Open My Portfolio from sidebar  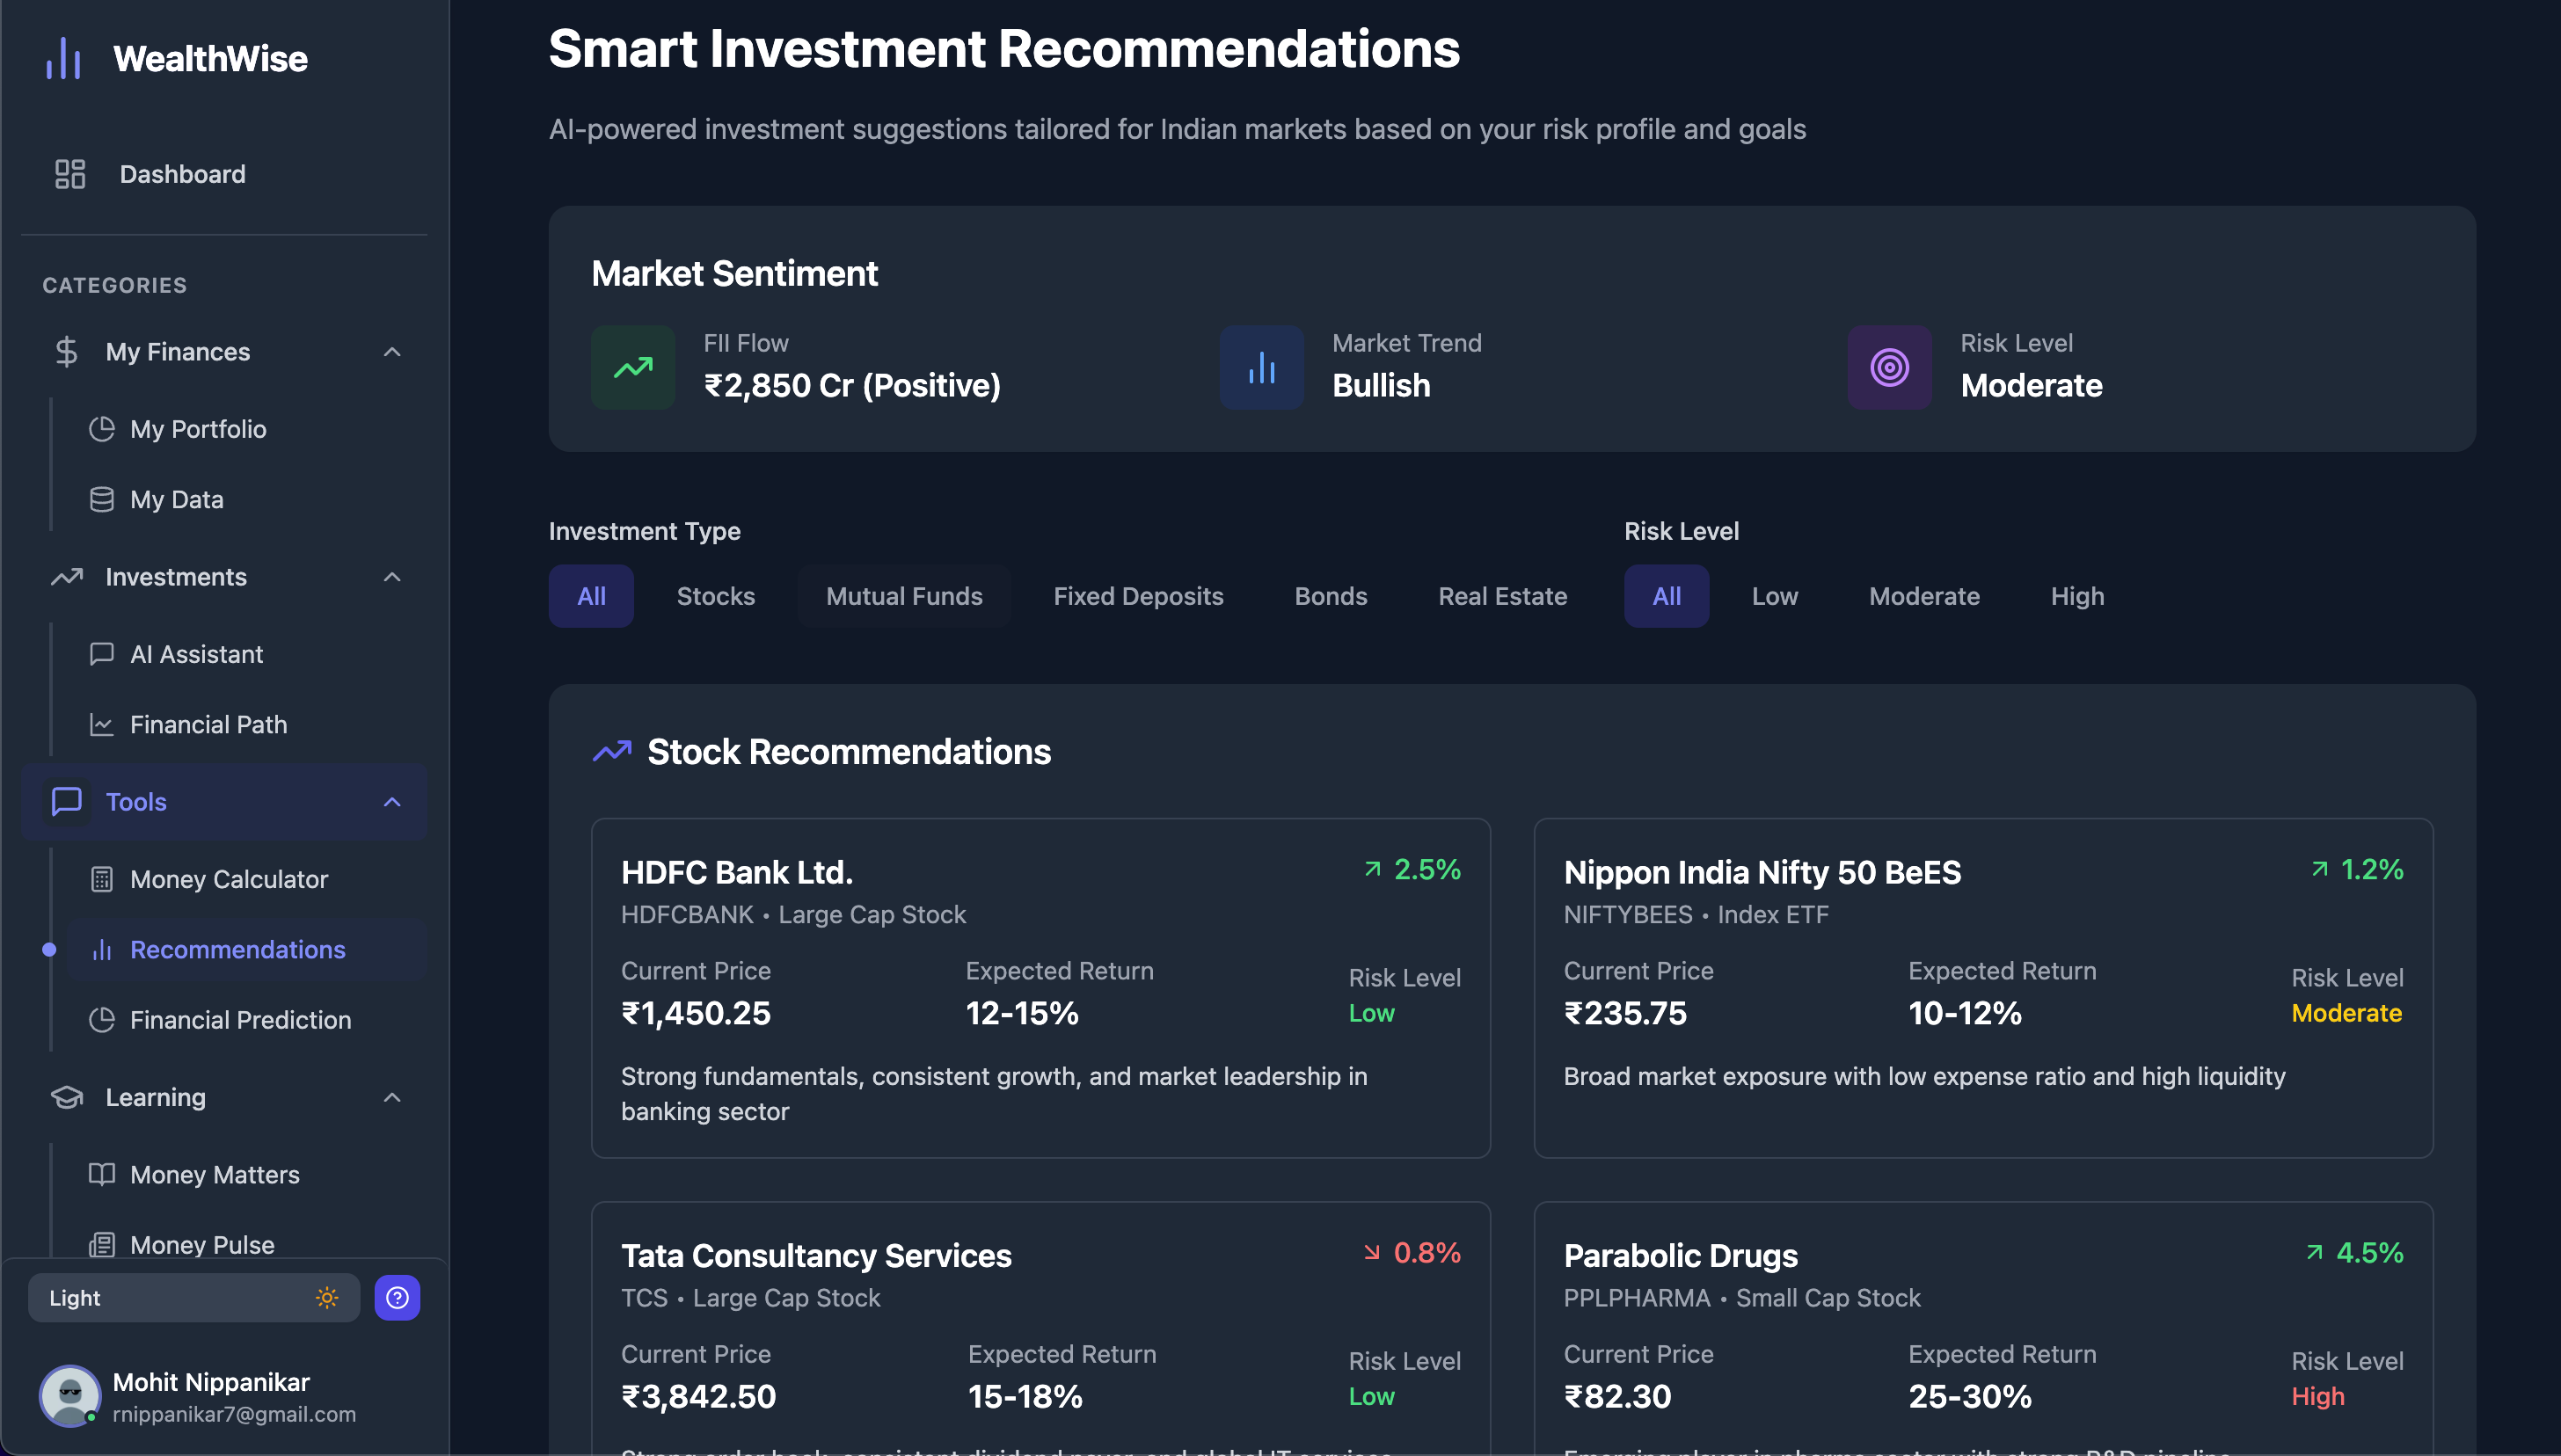click(x=198, y=429)
